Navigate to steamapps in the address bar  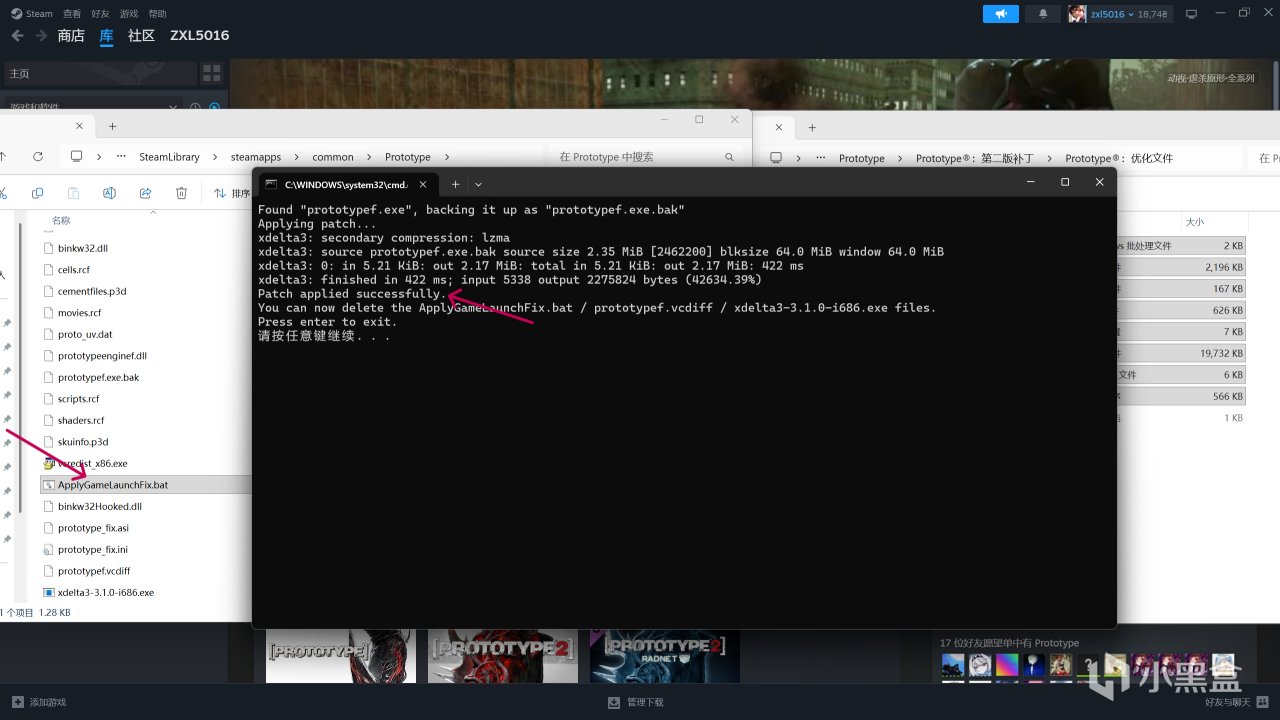tap(256, 157)
